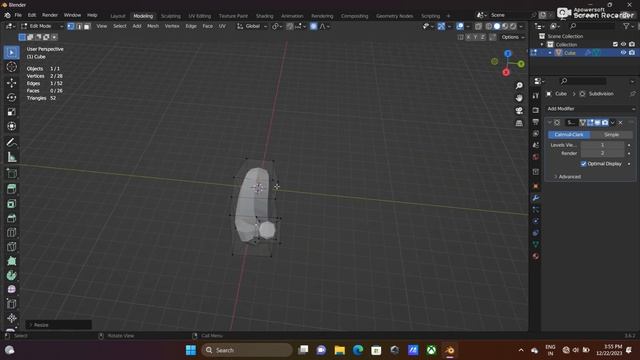Select the Rotate tool
640x360 pixels.
coord(11,97)
